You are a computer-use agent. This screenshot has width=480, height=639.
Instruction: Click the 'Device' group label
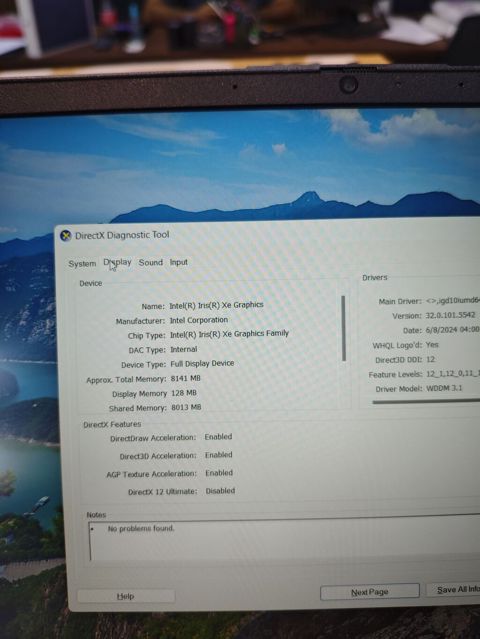click(90, 283)
